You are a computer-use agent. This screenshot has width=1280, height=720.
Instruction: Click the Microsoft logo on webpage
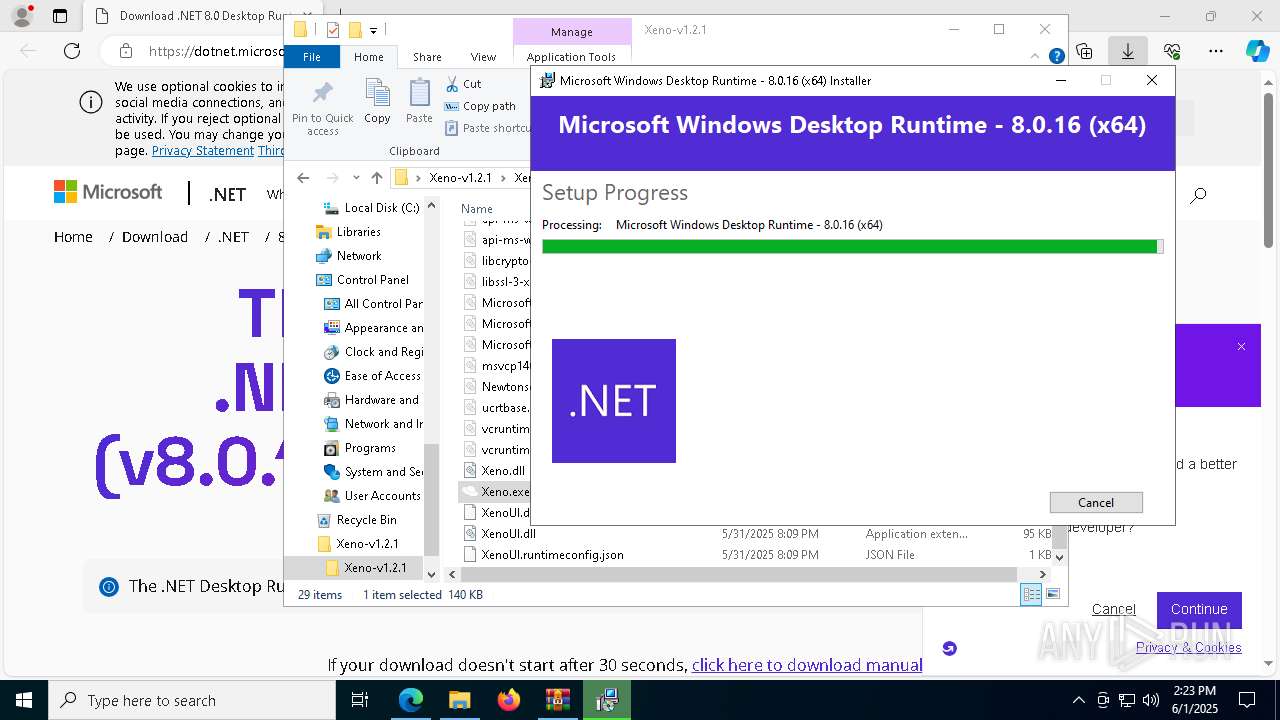point(108,192)
